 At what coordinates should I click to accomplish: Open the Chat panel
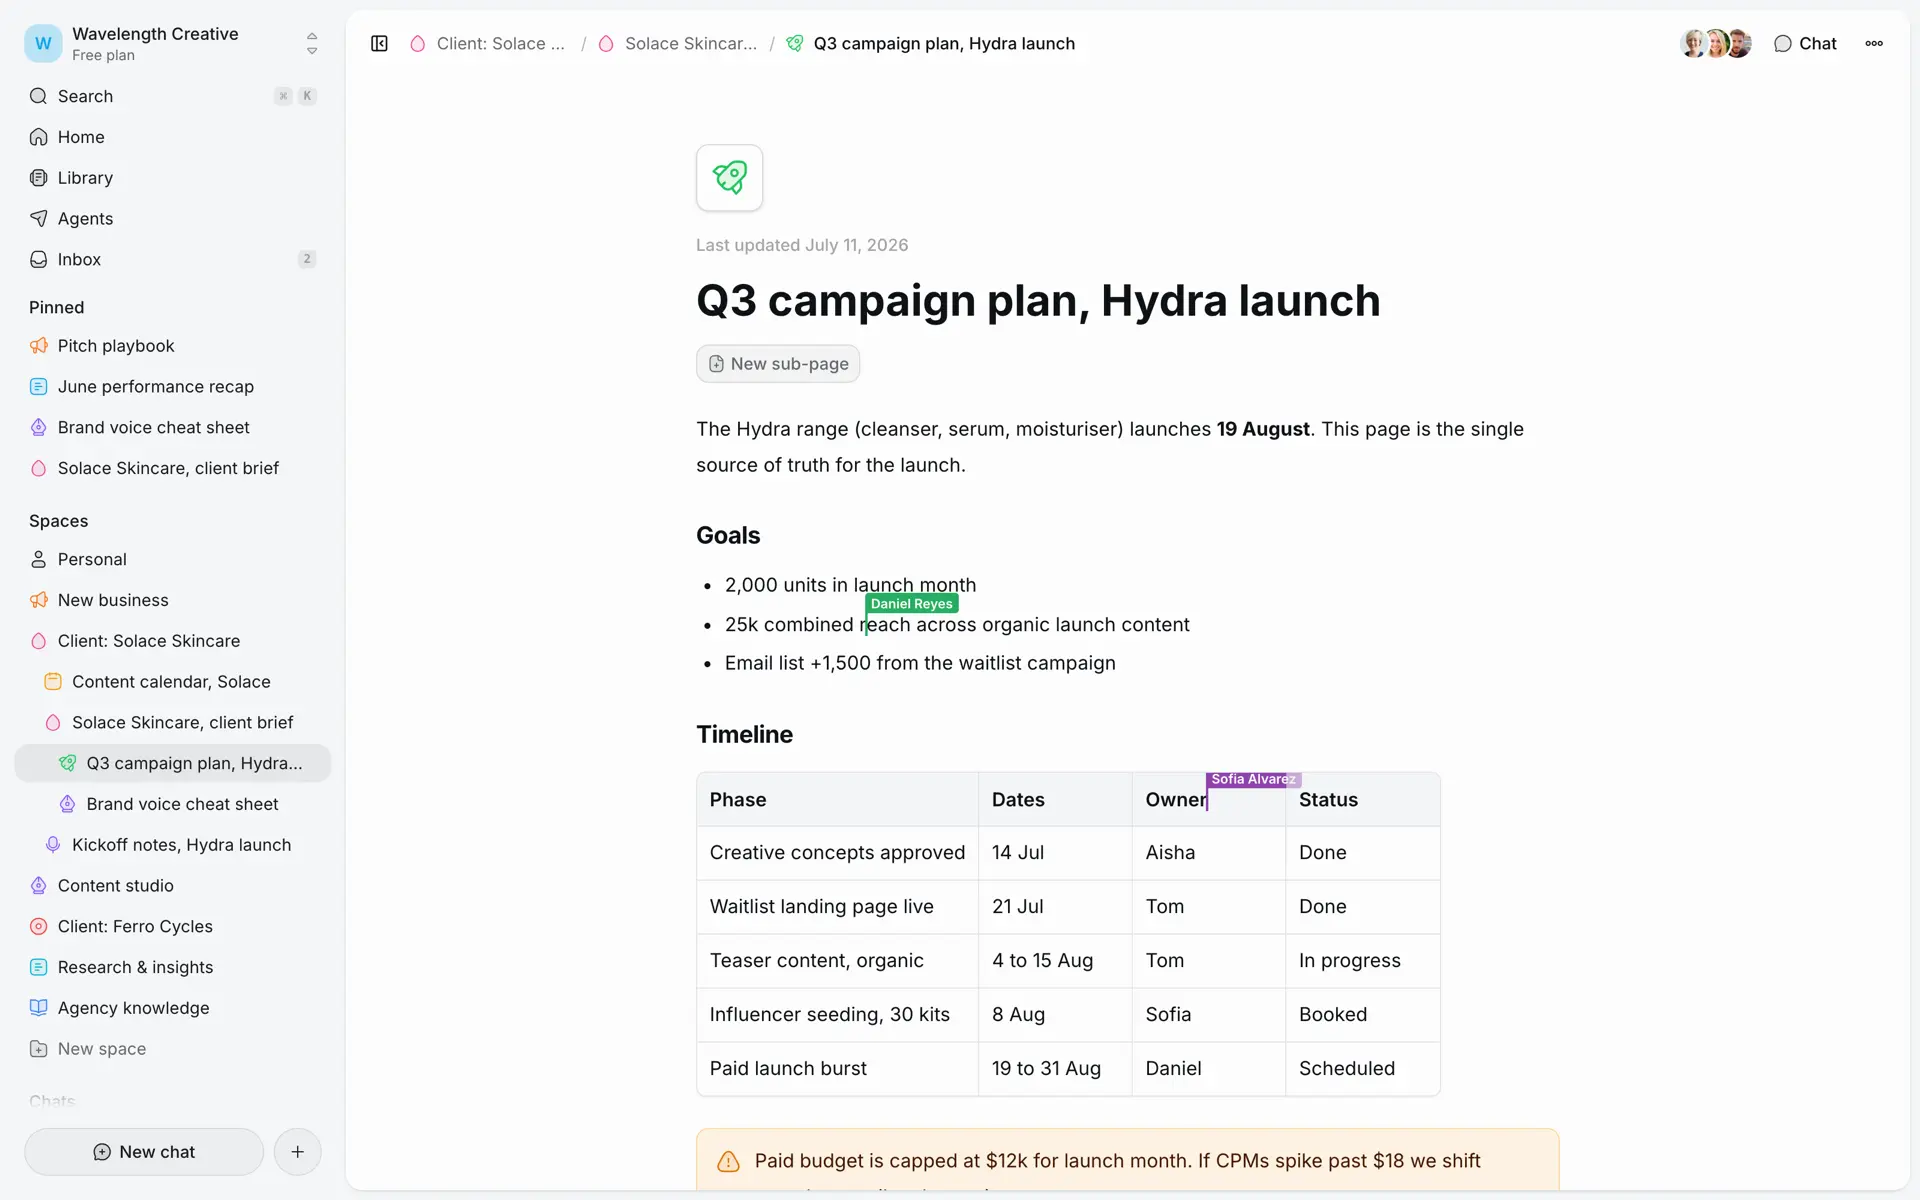click(x=1806, y=44)
